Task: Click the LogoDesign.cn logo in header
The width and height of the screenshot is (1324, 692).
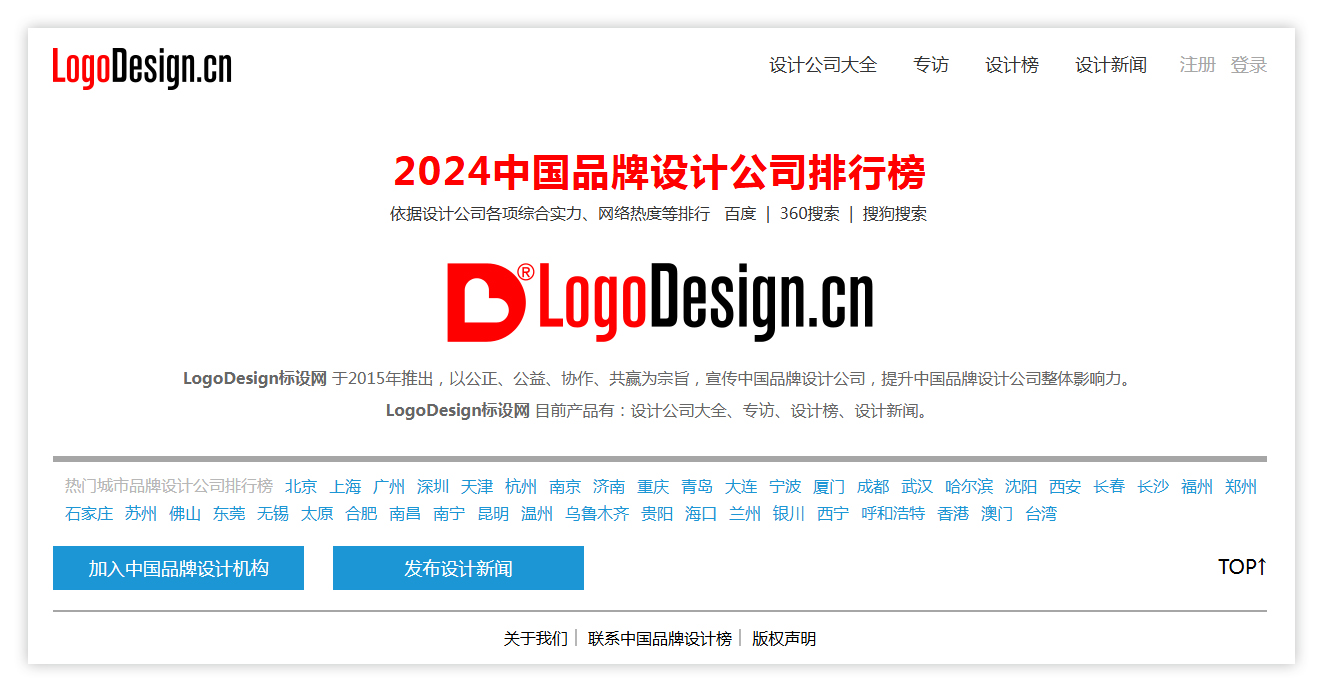Action: pyautogui.click(x=142, y=67)
